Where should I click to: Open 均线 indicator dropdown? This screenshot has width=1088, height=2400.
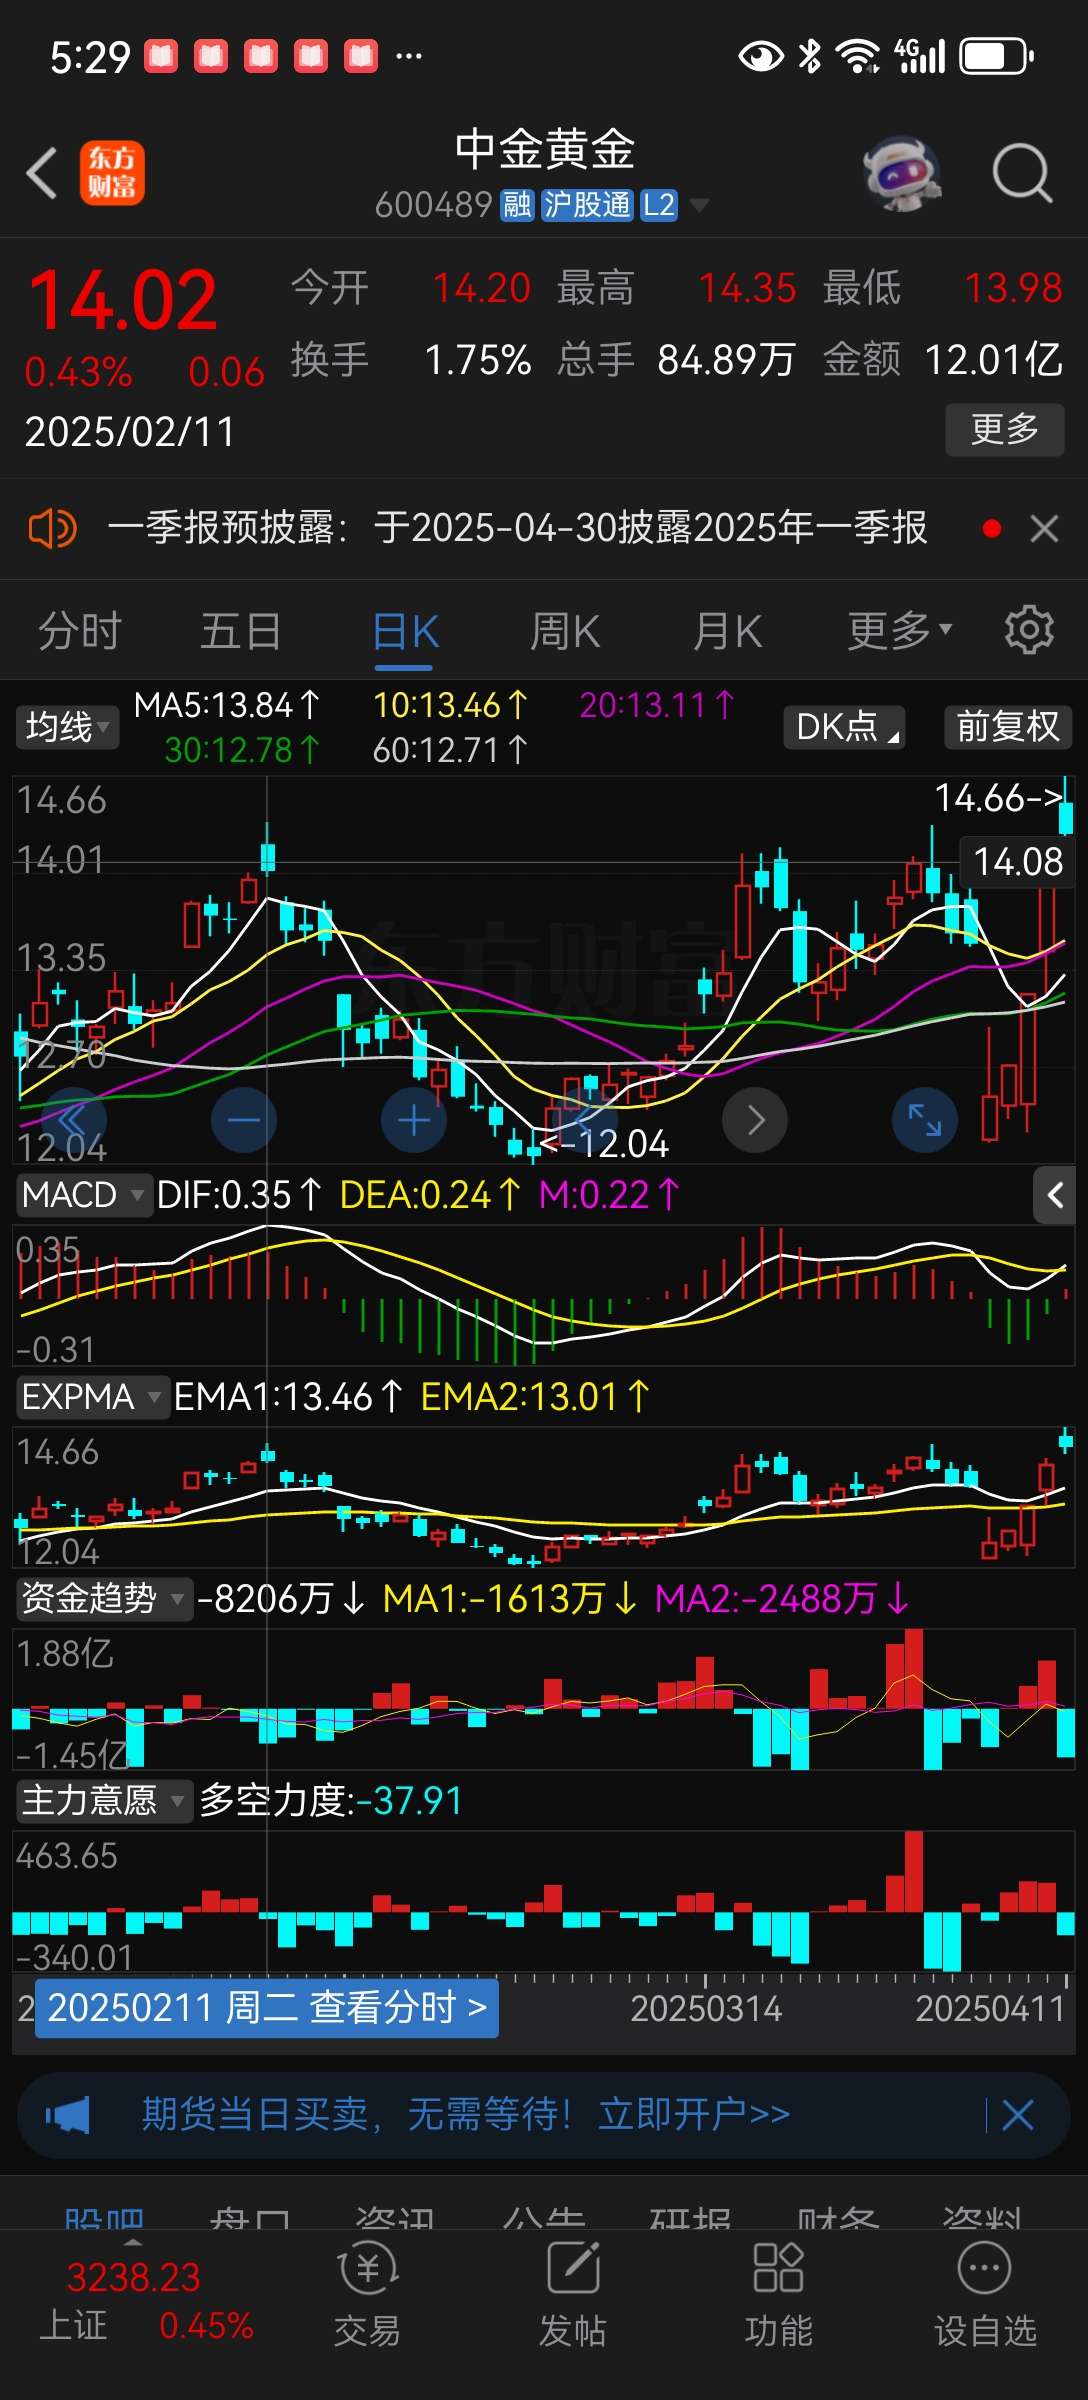(x=67, y=727)
